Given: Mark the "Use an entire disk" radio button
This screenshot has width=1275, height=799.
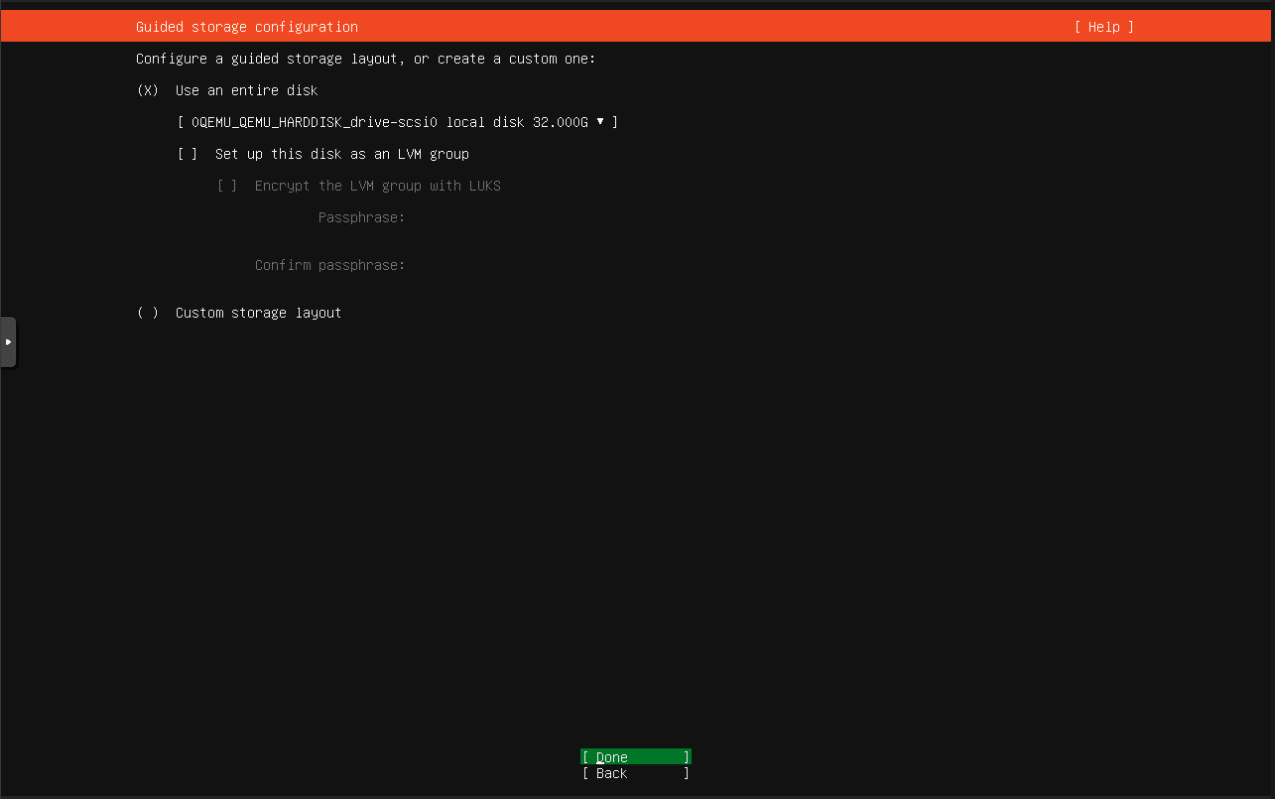Looking at the screenshot, I should [x=147, y=90].
